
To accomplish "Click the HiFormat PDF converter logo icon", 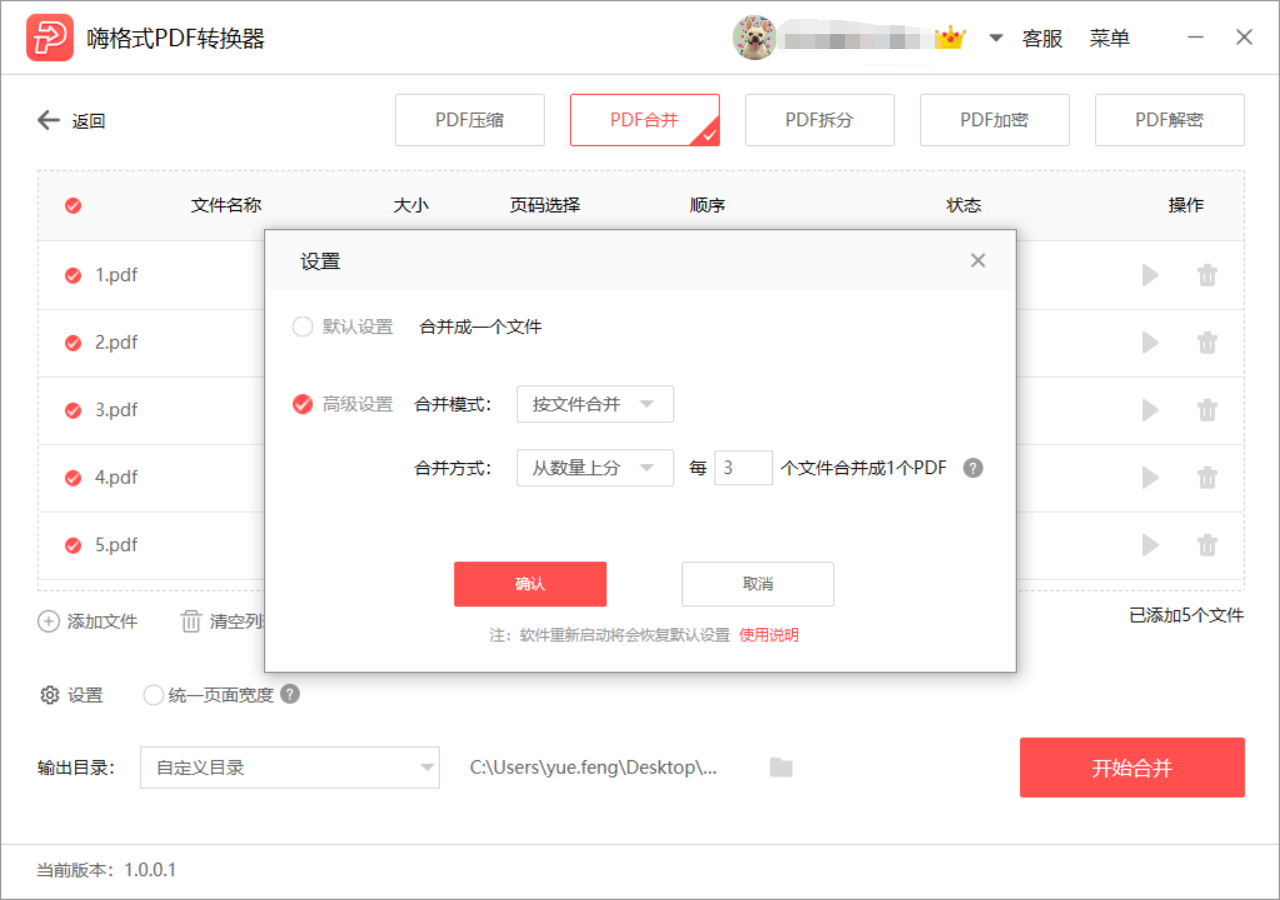I will click(x=50, y=38).
